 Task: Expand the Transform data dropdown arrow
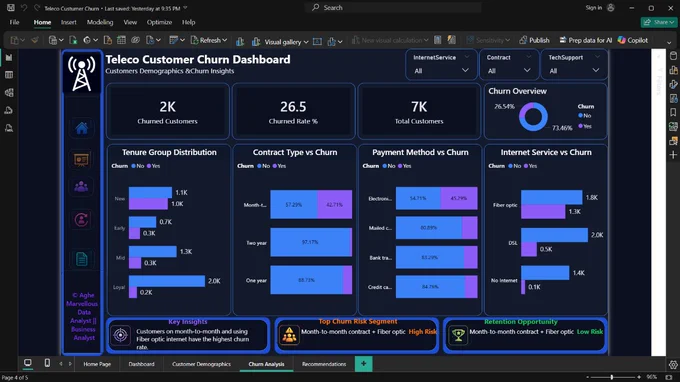pos(183,40)
